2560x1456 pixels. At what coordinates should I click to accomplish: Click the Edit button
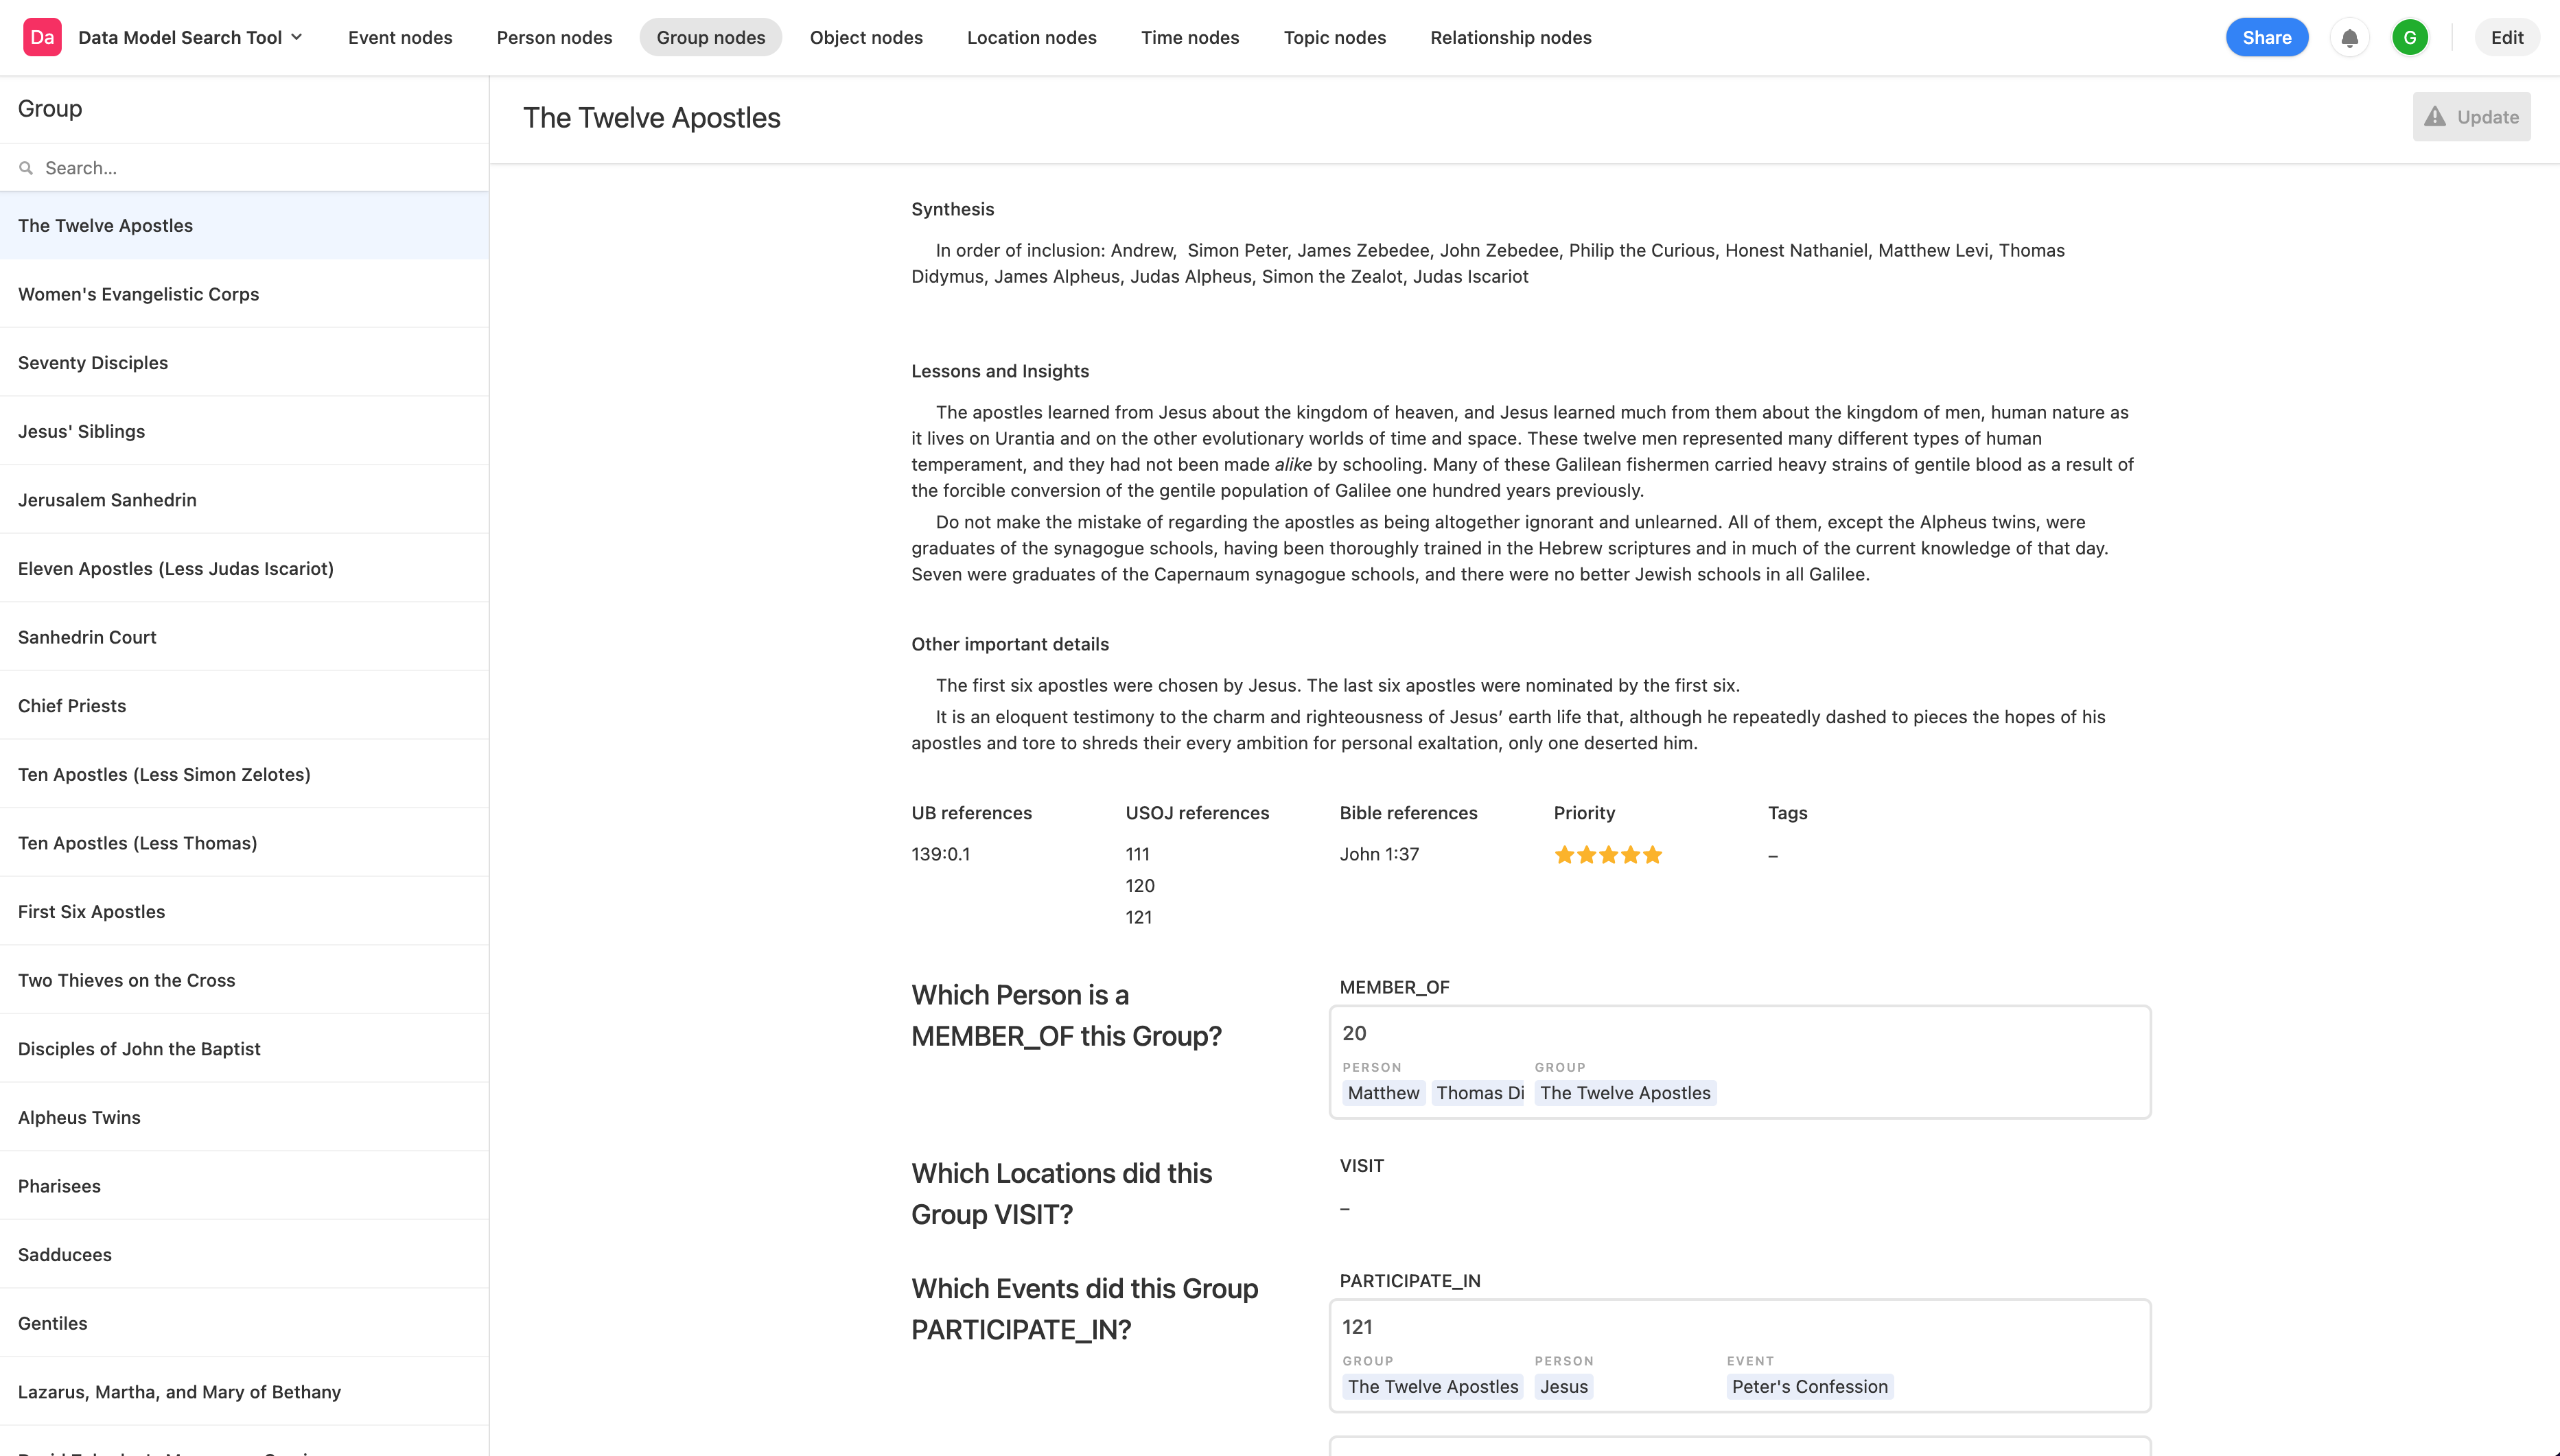pos(2506,37)
